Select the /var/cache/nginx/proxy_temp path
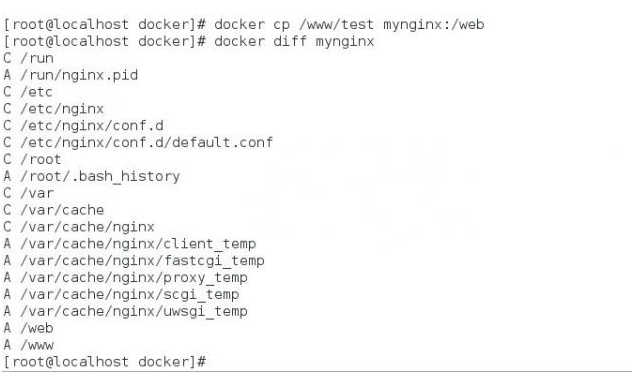This screenshot has width=639, height=383. [134, 277]
